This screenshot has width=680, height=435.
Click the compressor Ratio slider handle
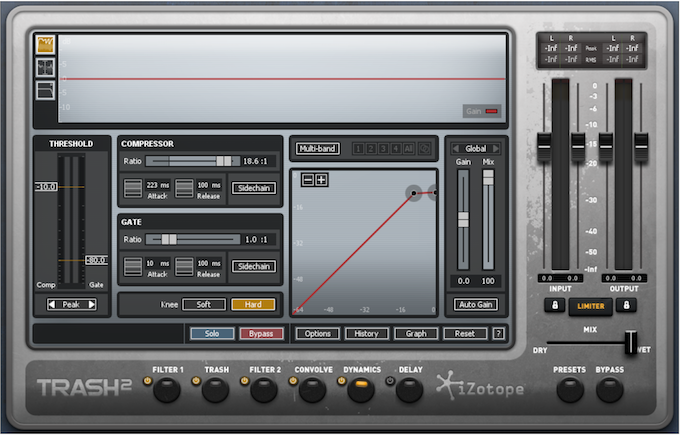pyautogui.click(x=224, y=161)
